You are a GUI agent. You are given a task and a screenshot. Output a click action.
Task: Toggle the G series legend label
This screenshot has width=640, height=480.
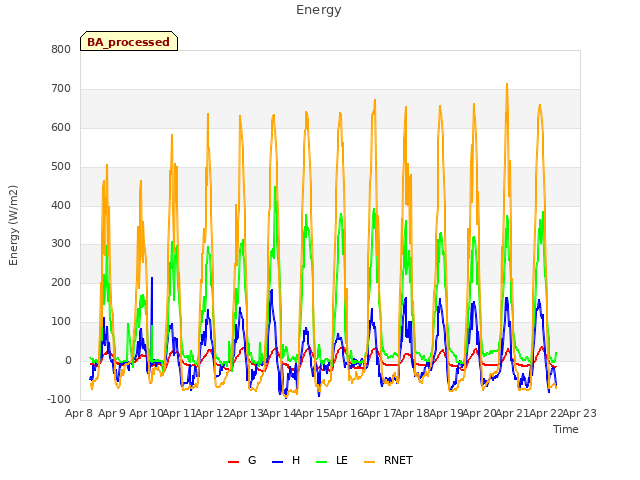(252, 460)
